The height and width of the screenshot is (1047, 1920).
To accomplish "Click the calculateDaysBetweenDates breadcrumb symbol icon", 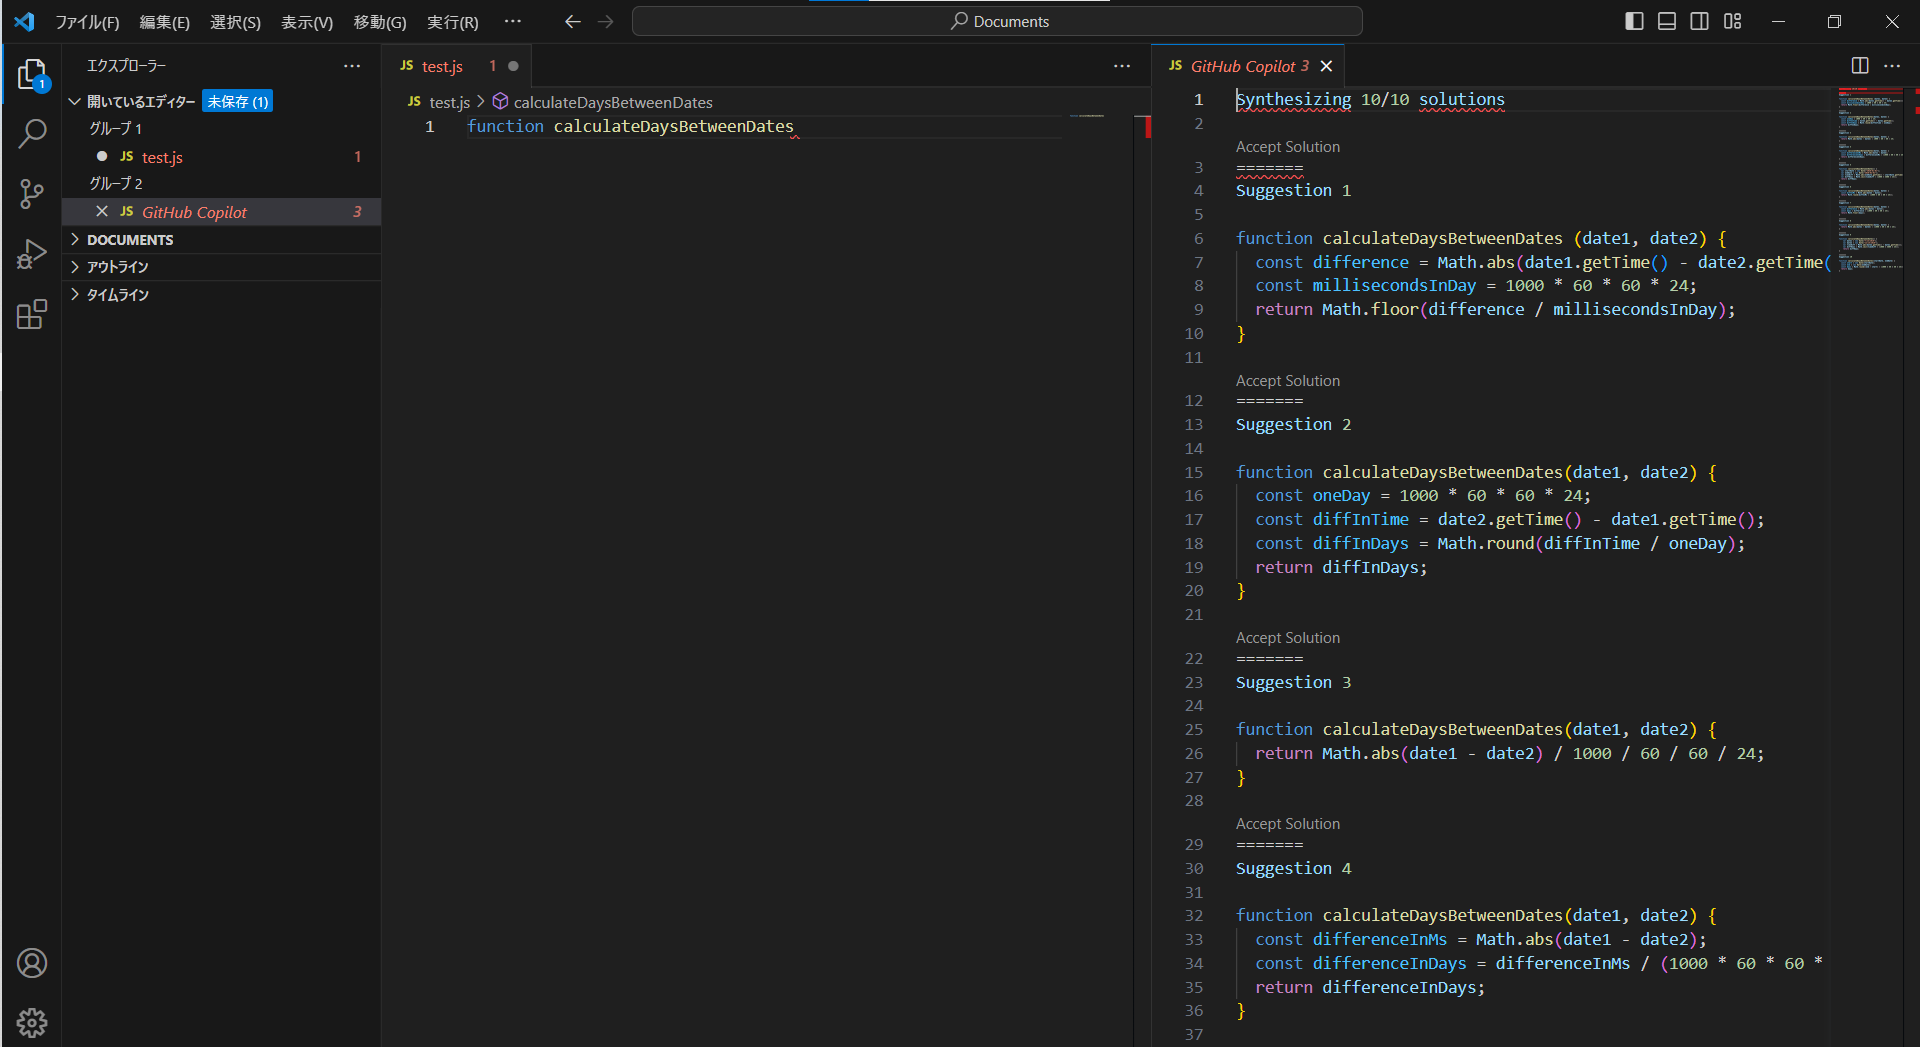I will [500, 102].
